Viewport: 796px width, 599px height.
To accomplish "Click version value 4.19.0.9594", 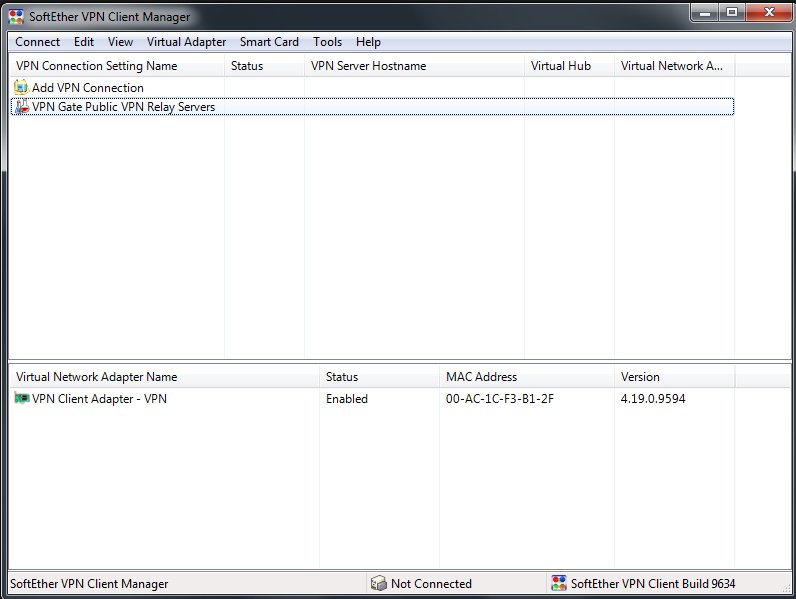I will [x=653, y=399].
